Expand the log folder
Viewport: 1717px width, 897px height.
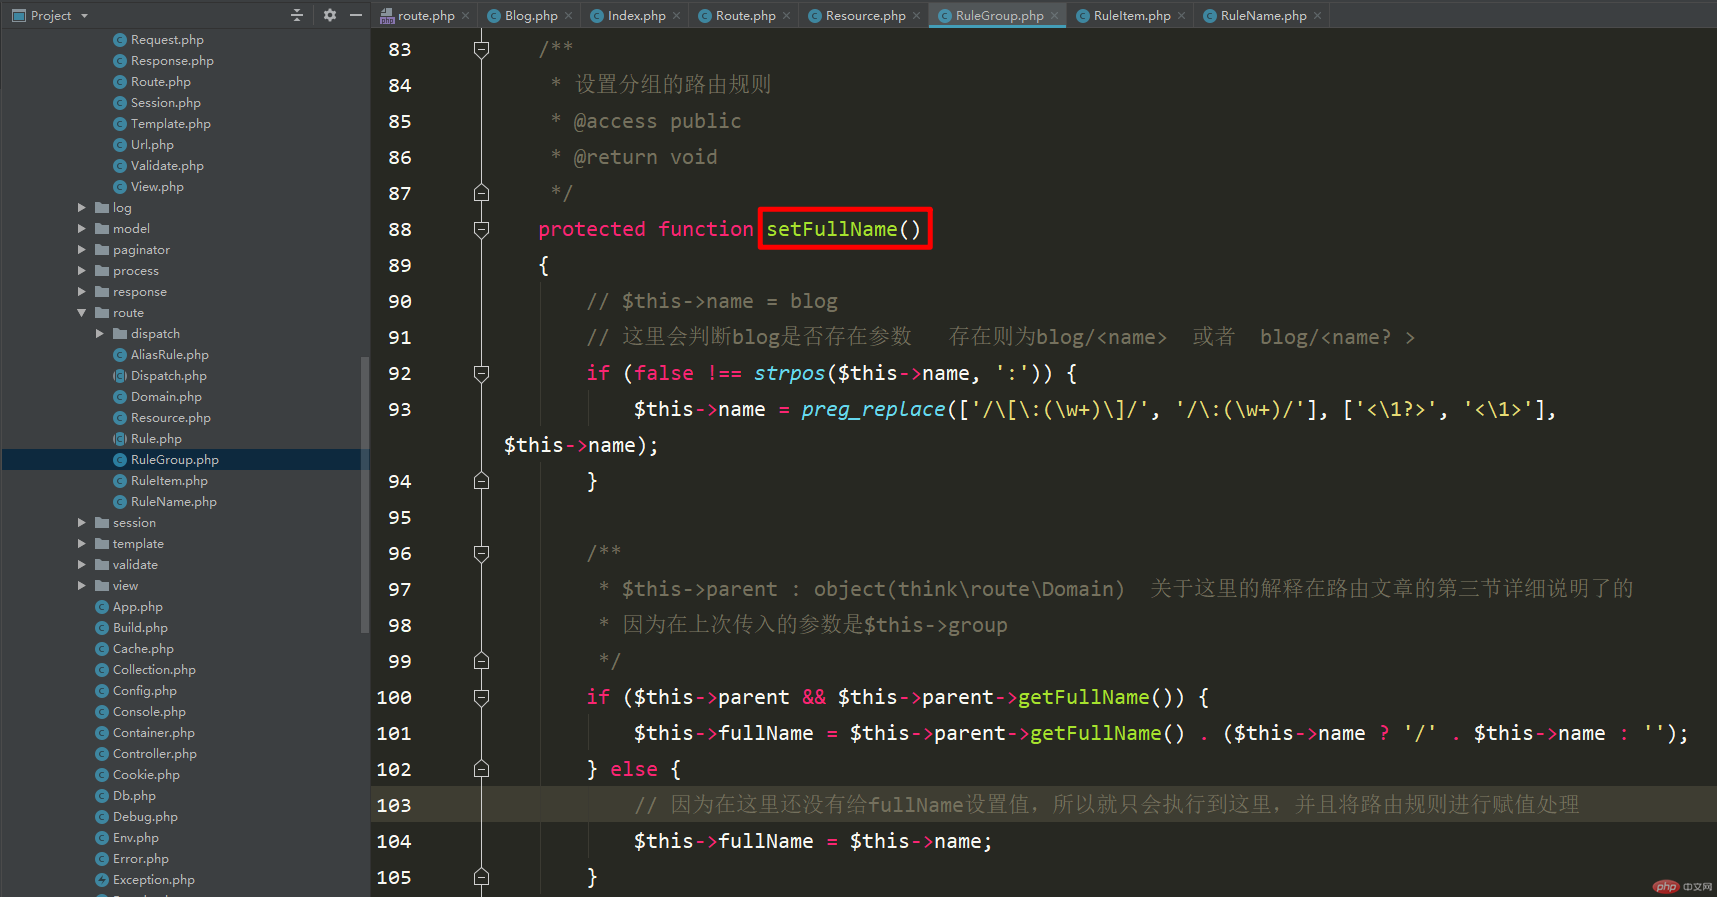coord(82,207)
